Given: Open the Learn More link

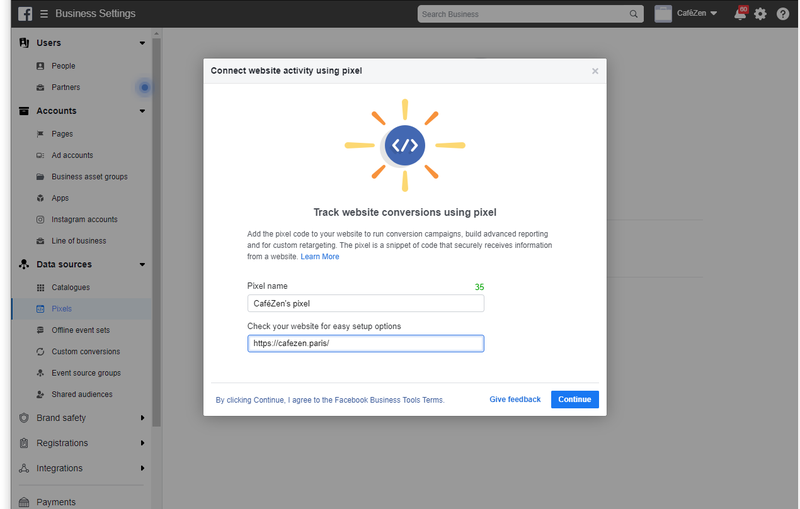Looking at the screenshot, I should pos(320,257).
